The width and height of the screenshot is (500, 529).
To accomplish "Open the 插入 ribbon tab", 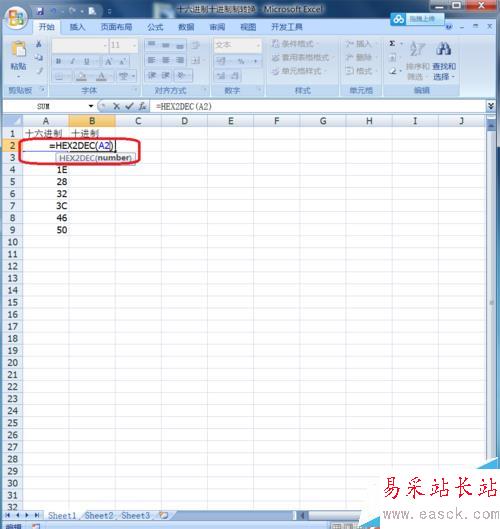I will [x=77, y=27].
